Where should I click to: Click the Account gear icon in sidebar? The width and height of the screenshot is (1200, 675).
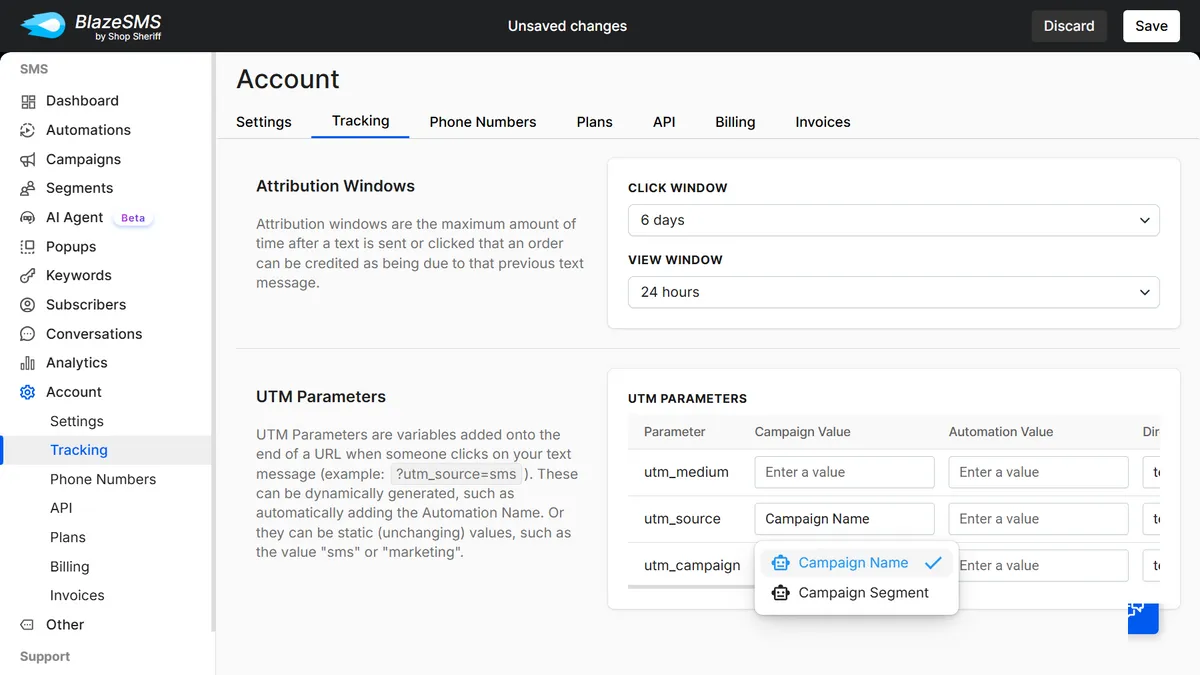(28, 391)
